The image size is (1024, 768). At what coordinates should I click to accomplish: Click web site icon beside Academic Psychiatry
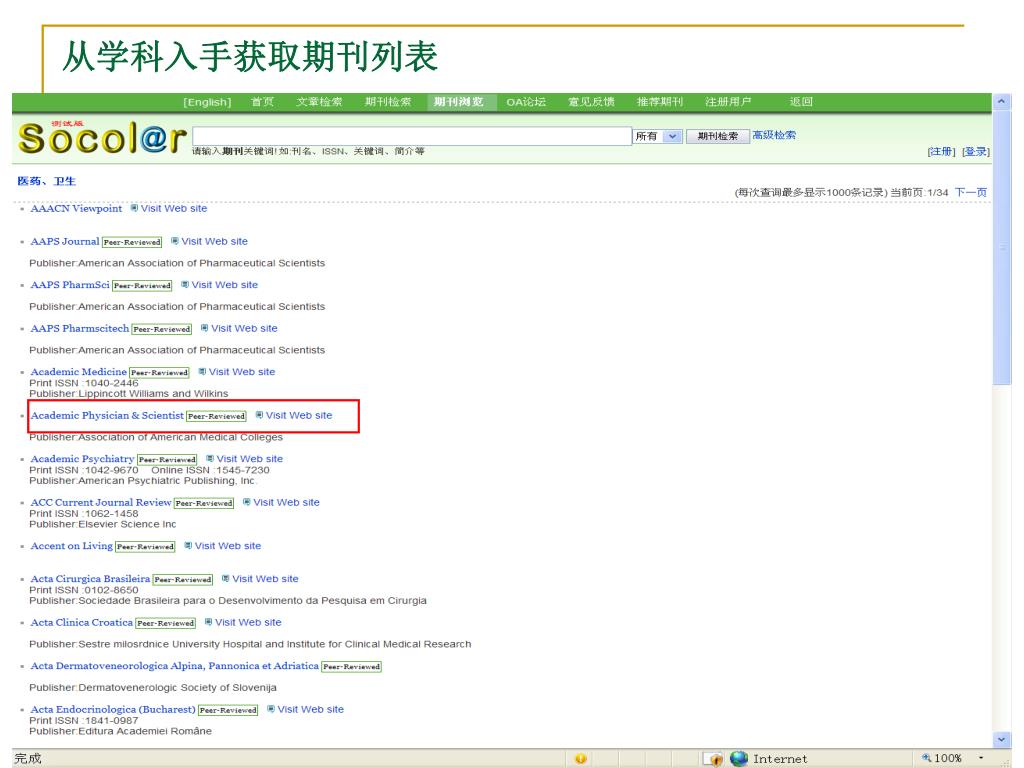click(210, 458)
